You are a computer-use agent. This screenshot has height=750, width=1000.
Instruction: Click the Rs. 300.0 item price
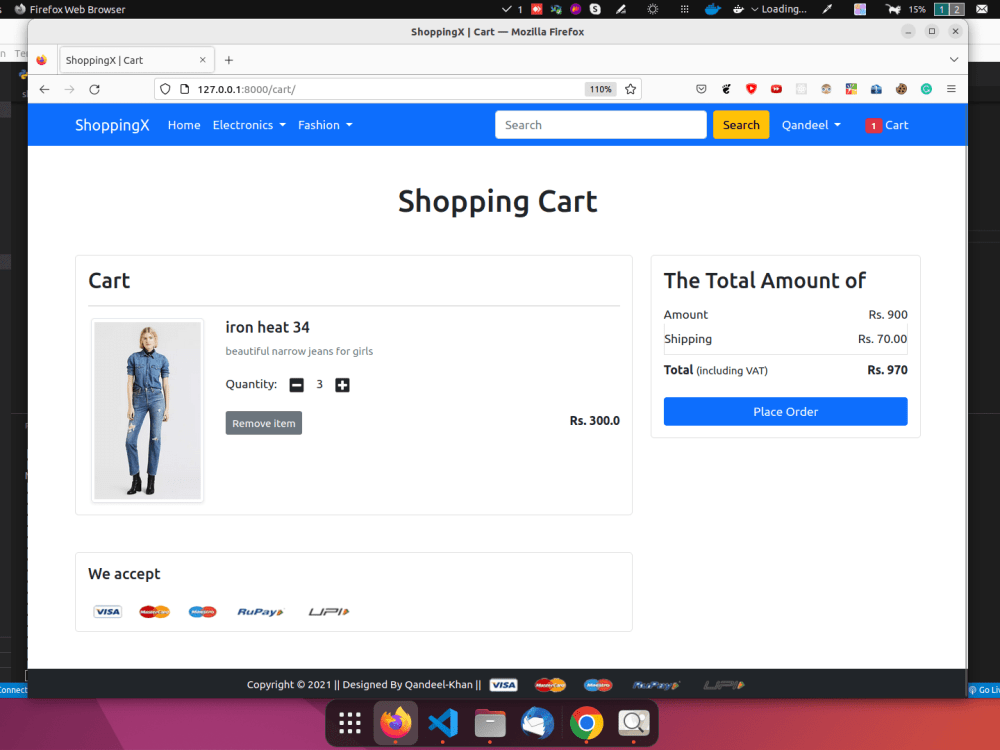(x=594, y=420)
